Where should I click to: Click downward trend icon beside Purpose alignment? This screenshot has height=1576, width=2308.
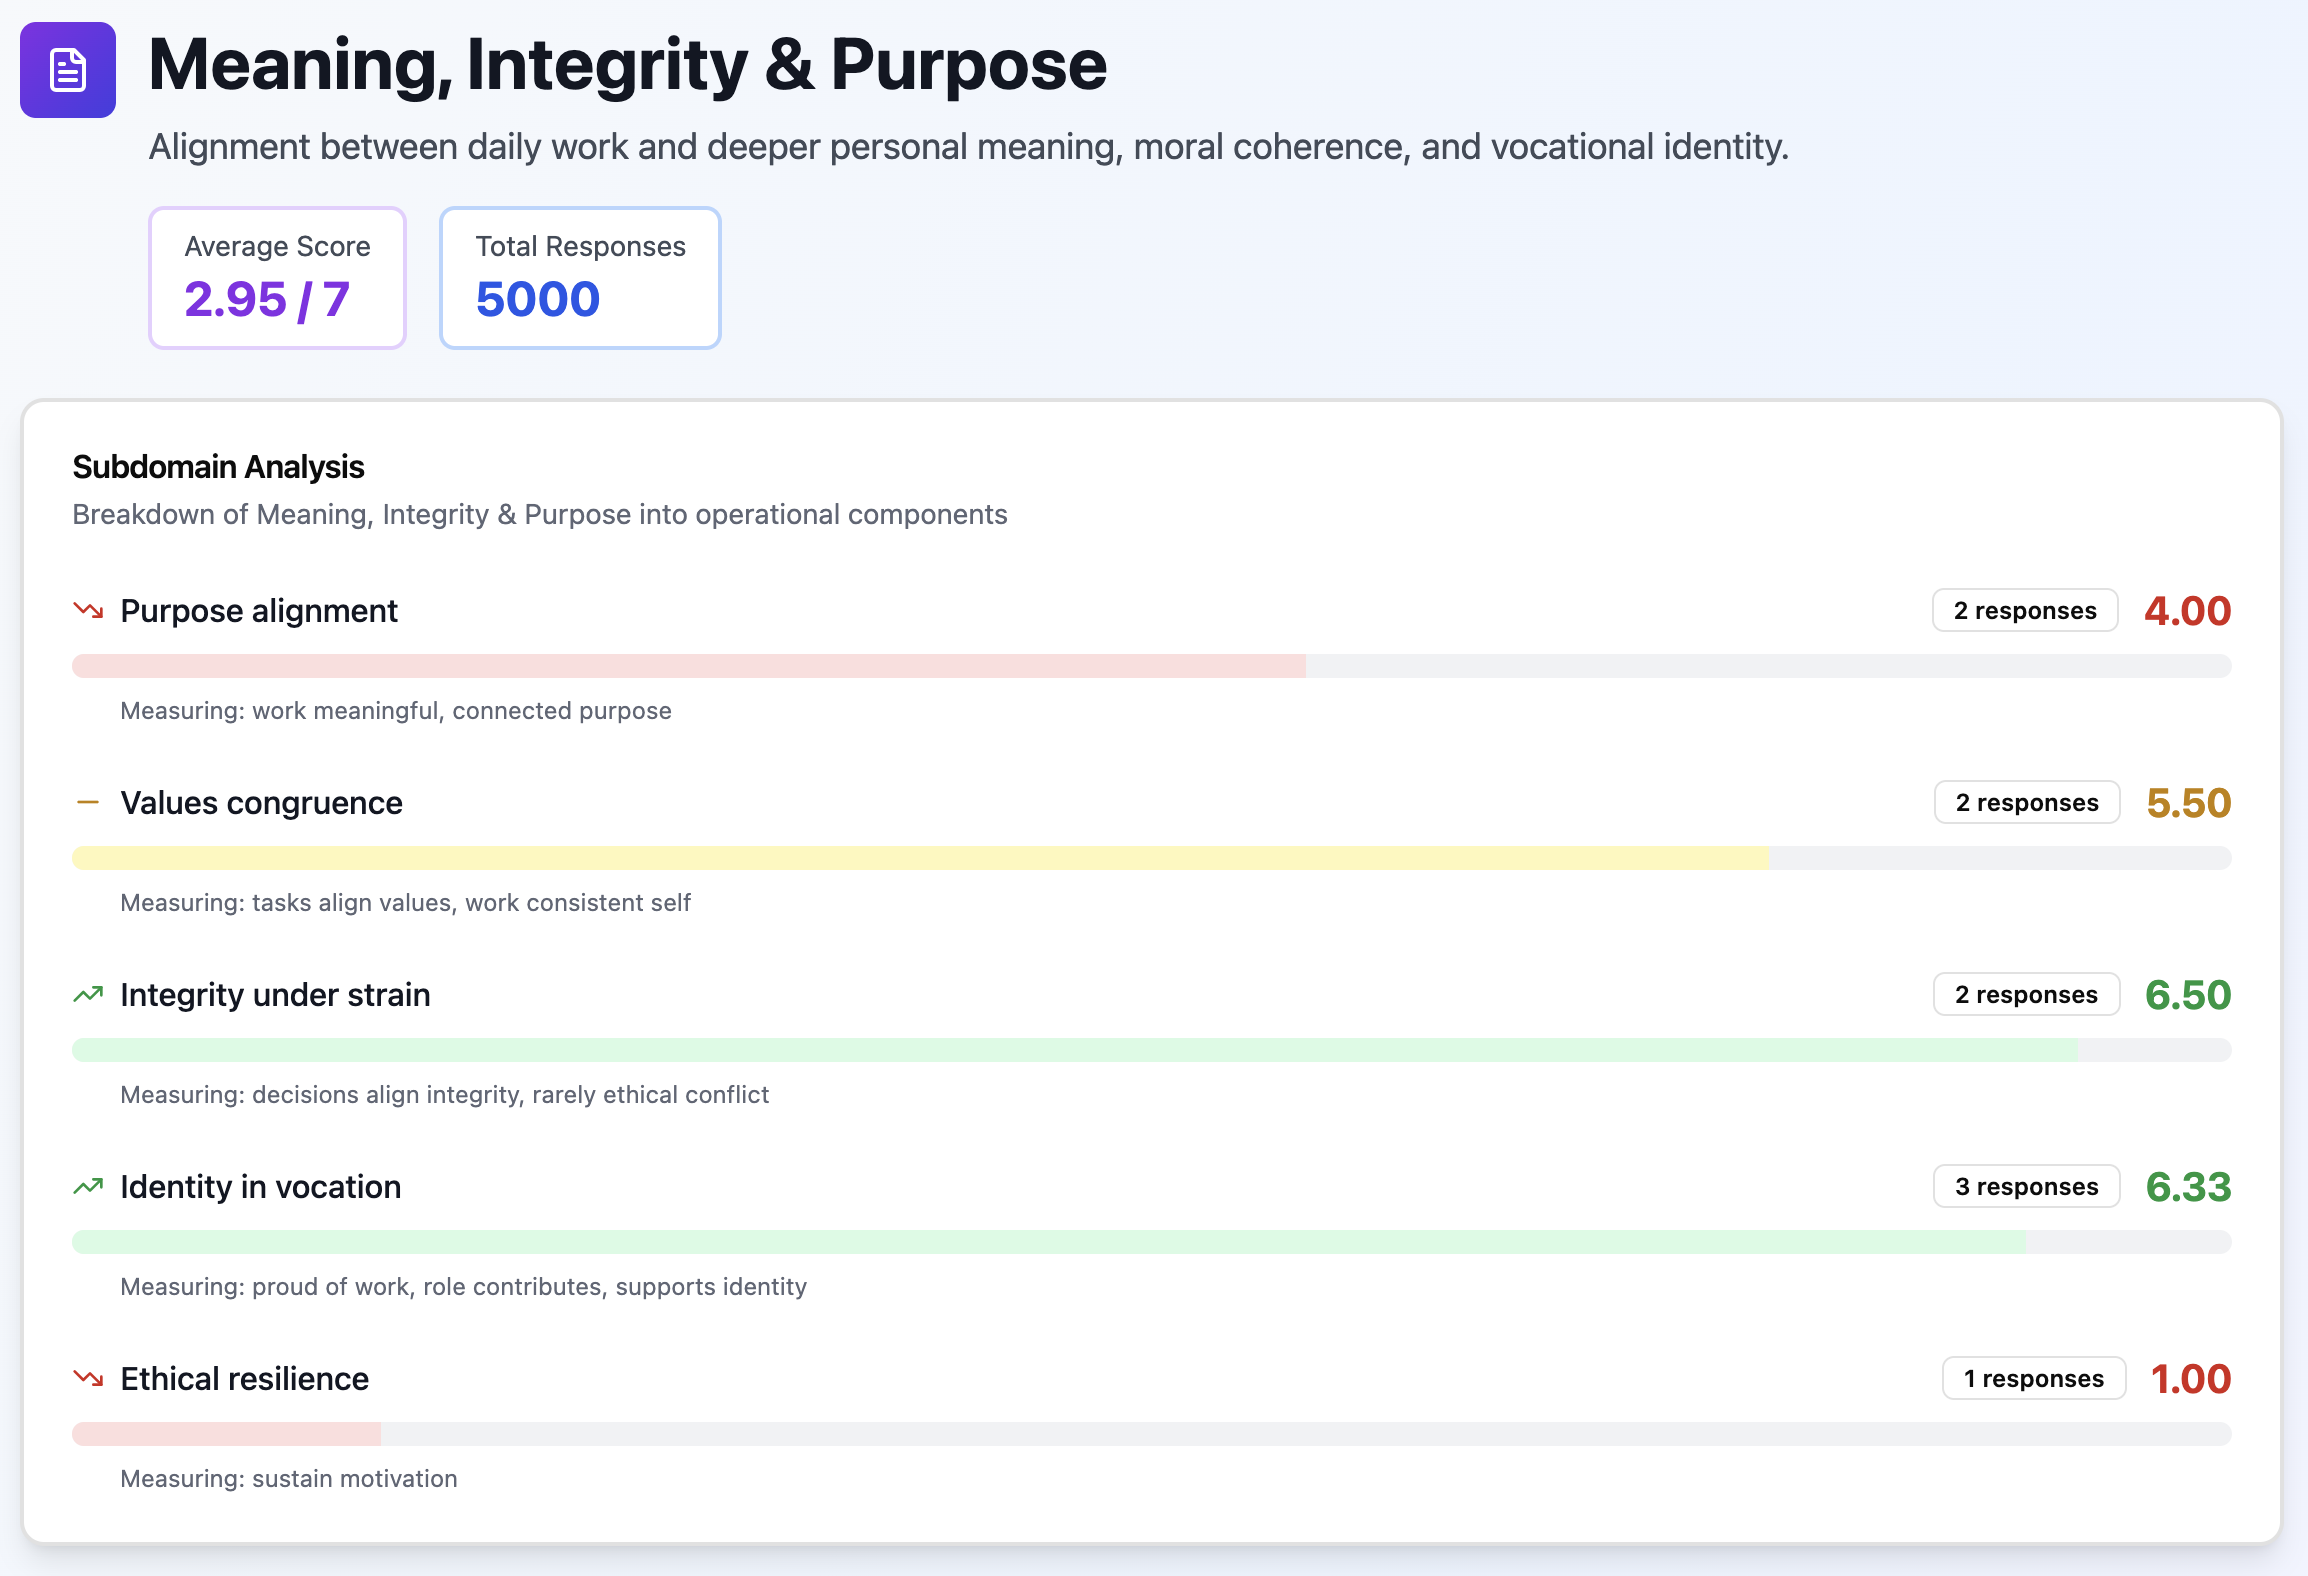click(88, 610)
